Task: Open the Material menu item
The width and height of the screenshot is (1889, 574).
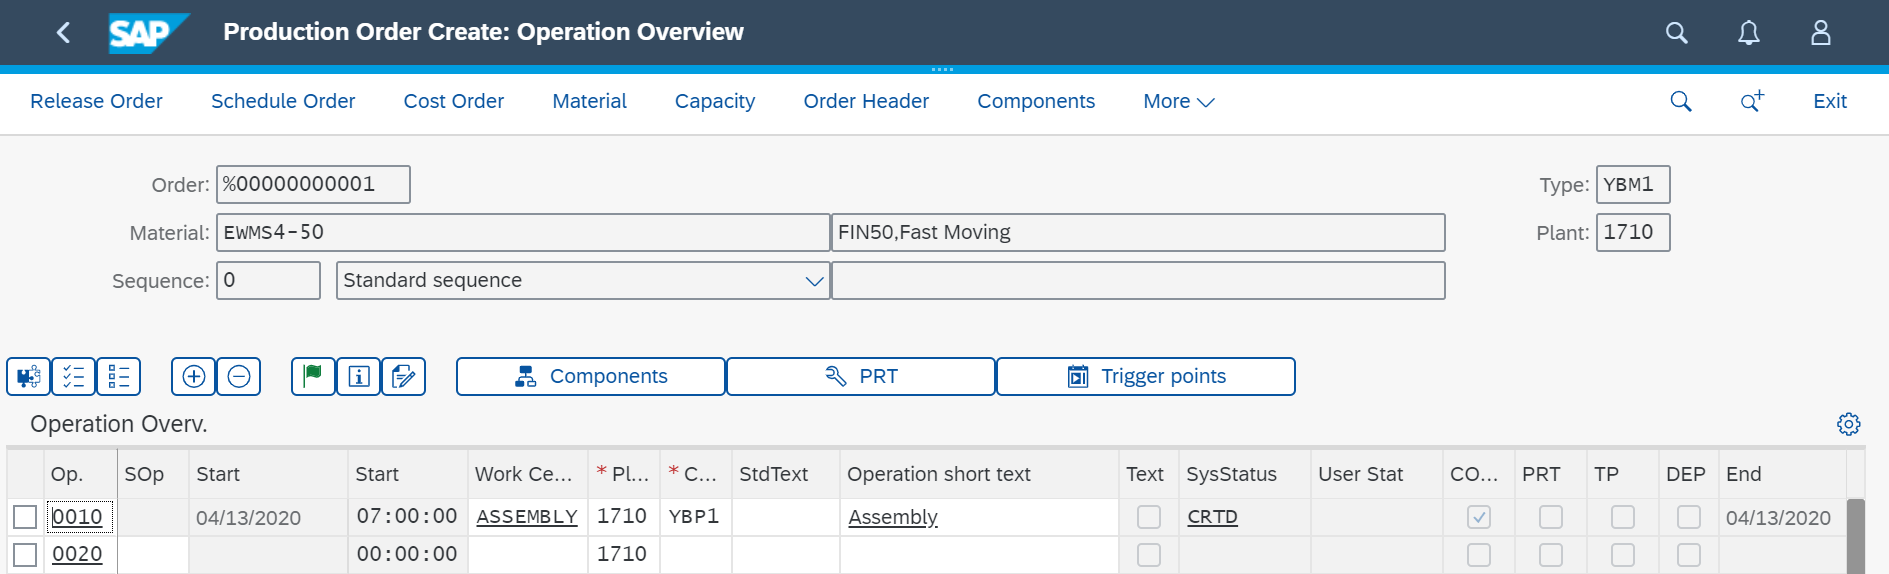Action: coord(590,101)
